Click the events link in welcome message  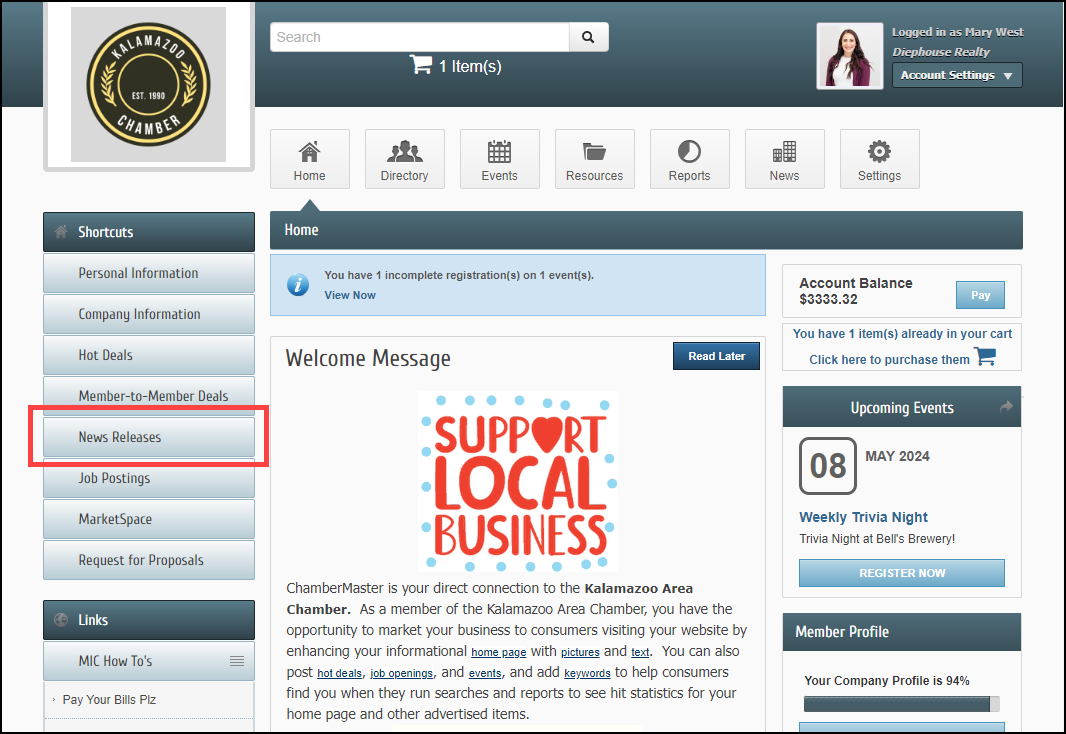pos(485,674)
